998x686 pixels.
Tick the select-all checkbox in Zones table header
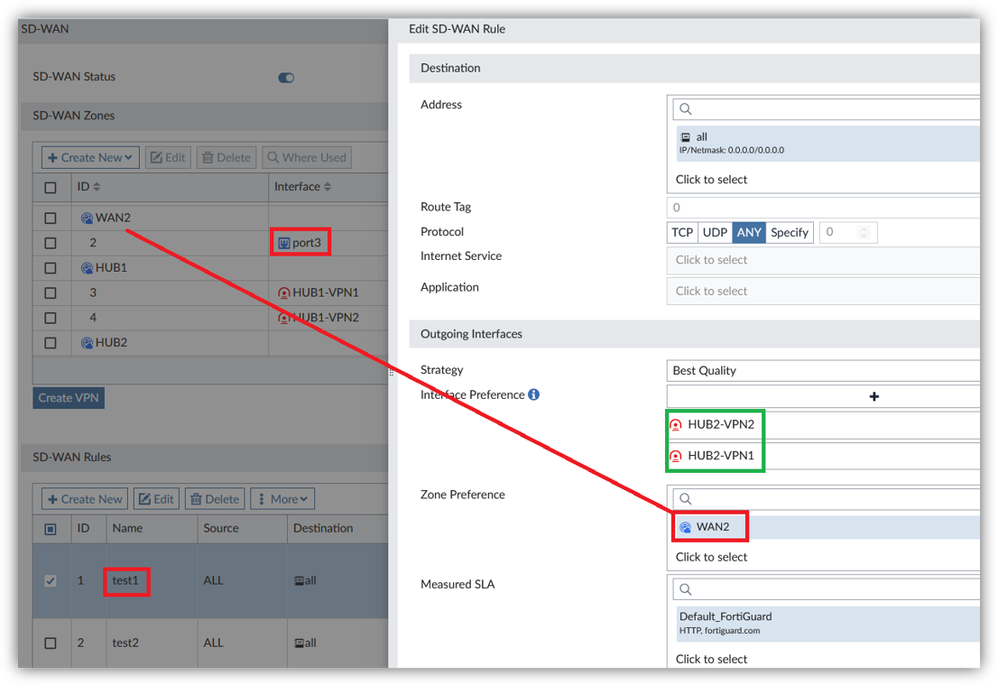pyautogui.click(x=50, y=188)
